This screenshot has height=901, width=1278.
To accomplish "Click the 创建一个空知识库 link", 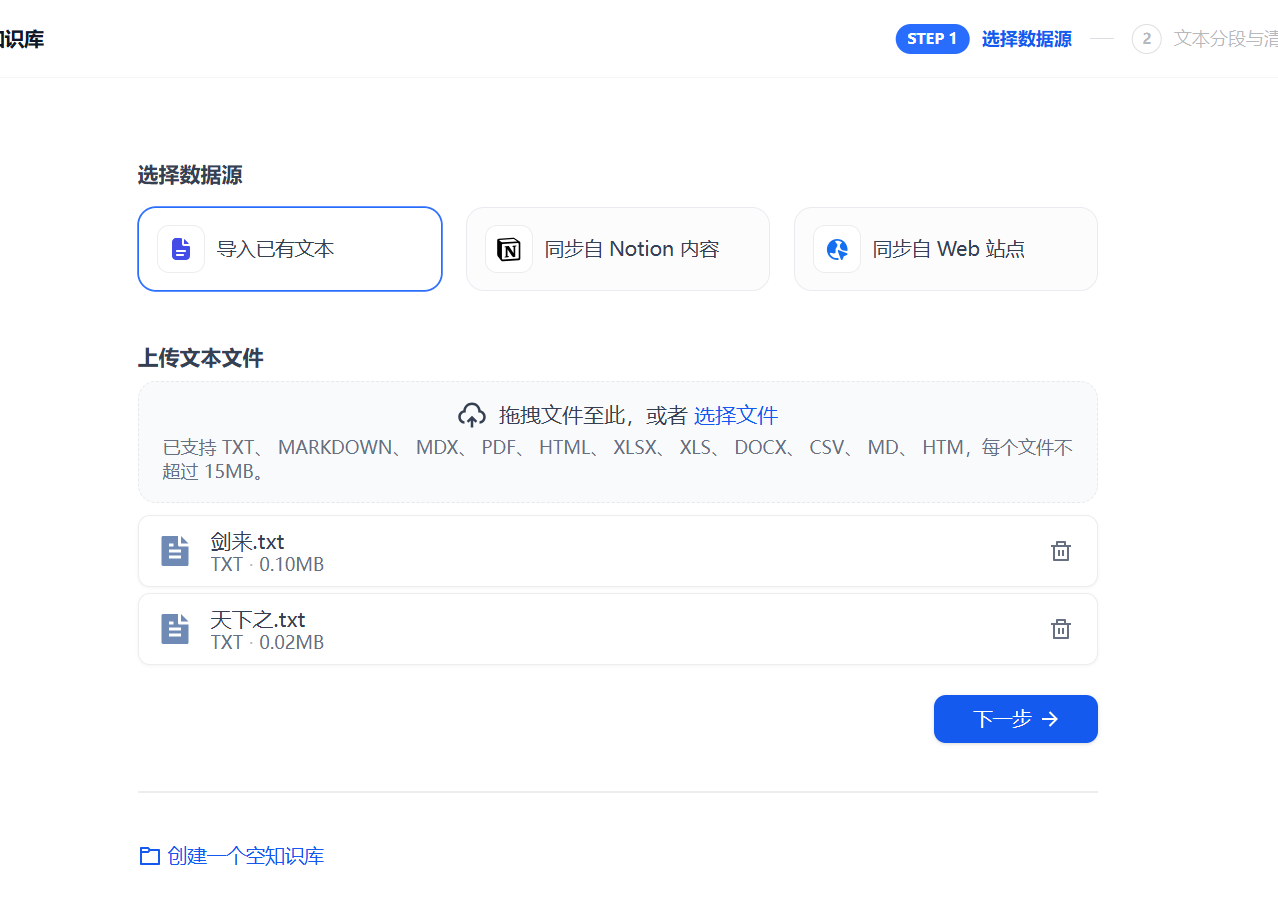I will (x=246, y=856).
